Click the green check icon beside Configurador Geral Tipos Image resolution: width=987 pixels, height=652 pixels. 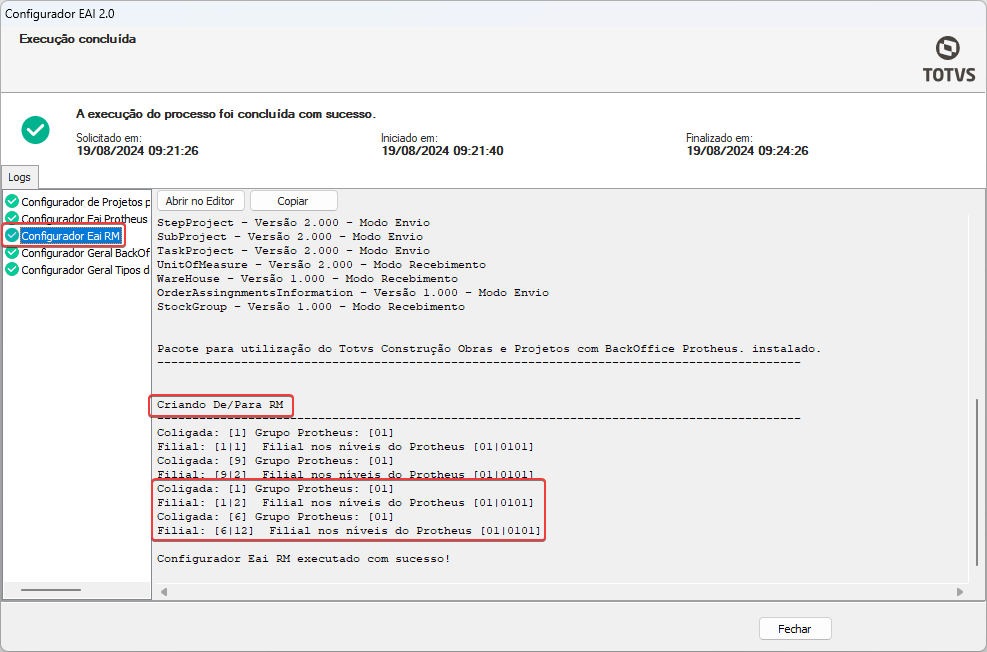(12, 269)
